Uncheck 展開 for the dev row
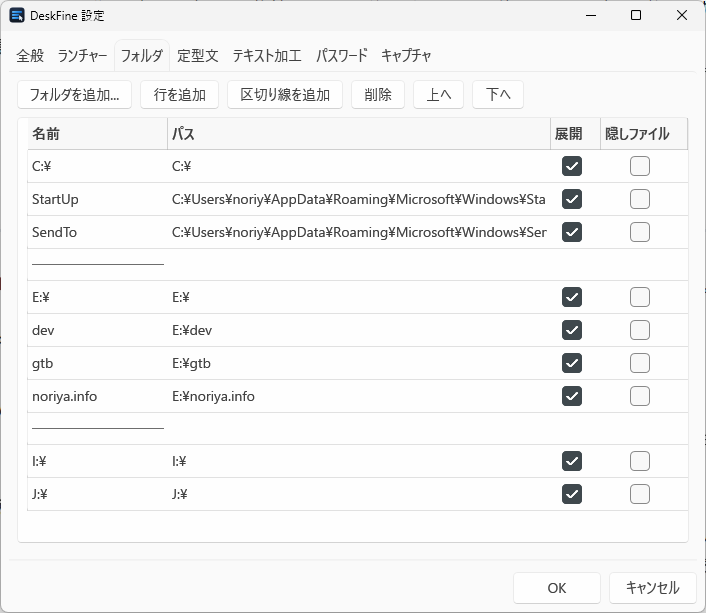 [x=572, y=330]
